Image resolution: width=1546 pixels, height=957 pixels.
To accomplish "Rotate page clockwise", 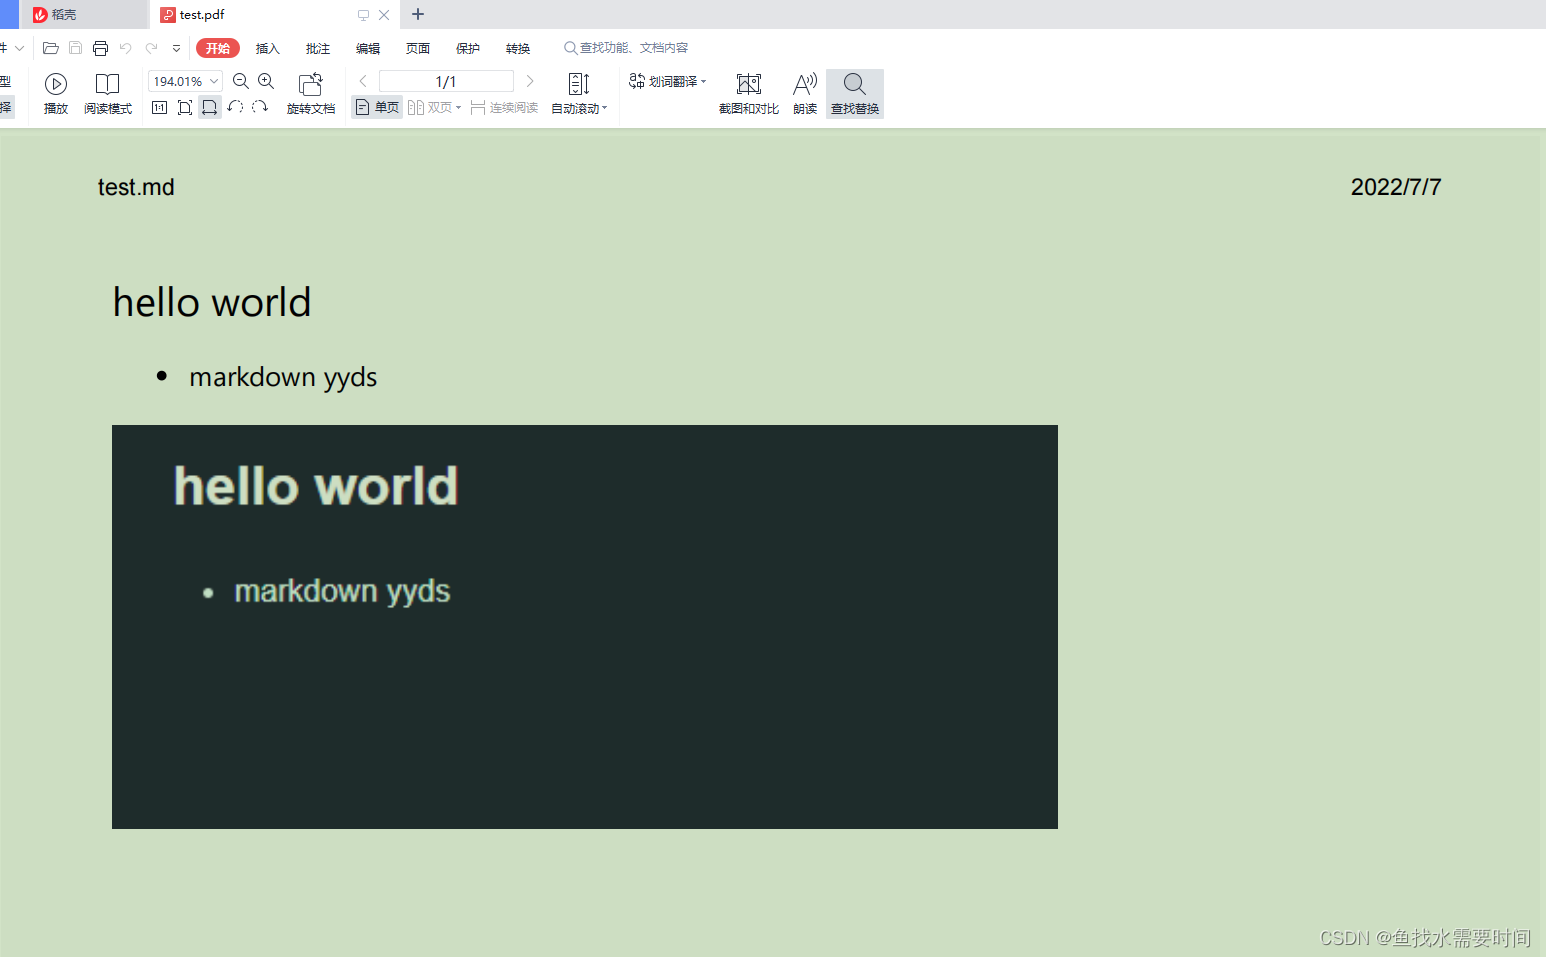I will (x=260, y=107).
